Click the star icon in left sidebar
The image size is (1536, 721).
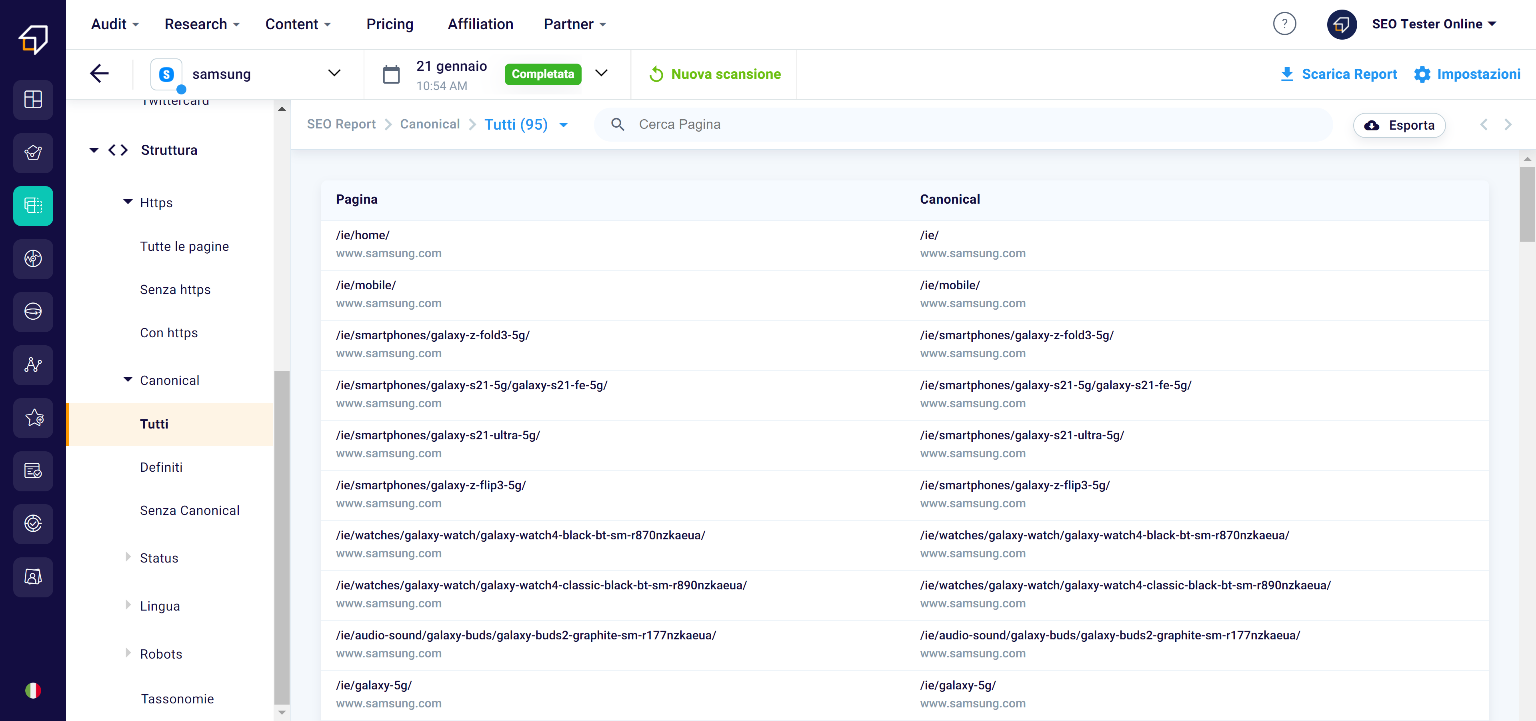pos(33,418)
